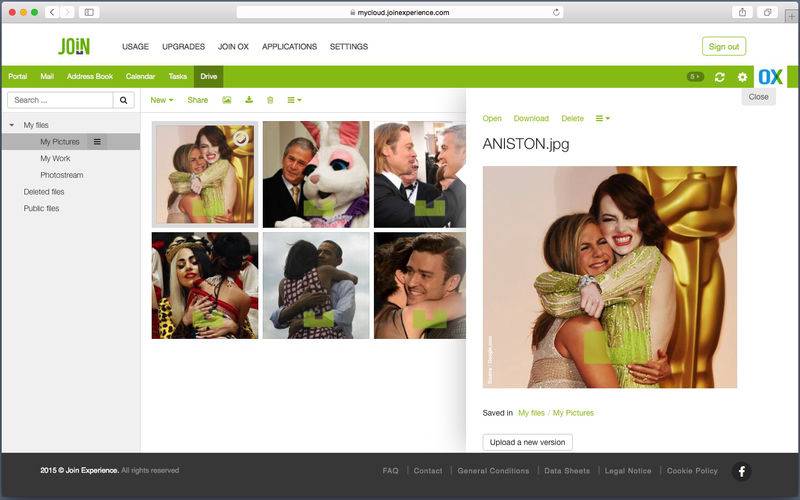Click the browser back arrow

[52, 12]
